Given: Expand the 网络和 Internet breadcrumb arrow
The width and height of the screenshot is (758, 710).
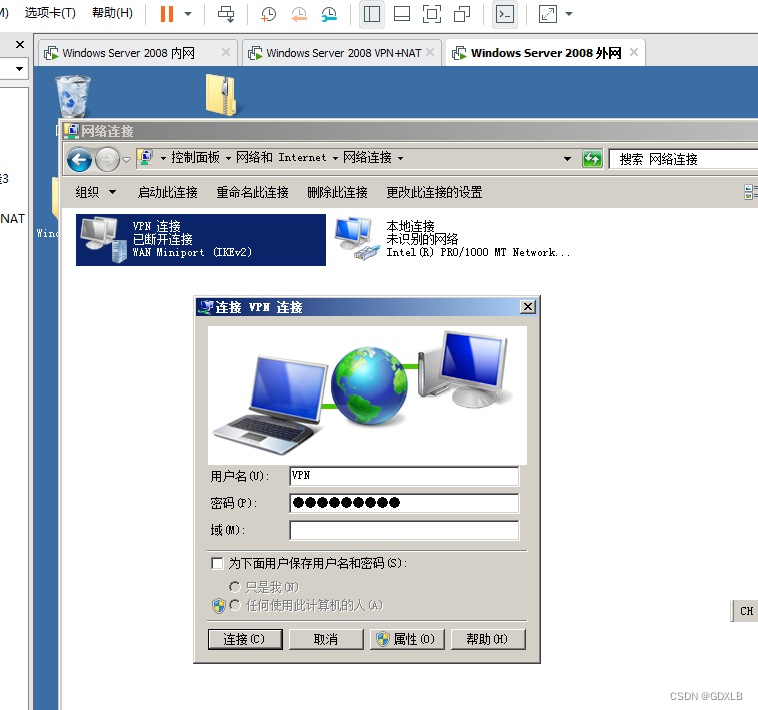Looking at the screenshot, I should [x=335, y=159].
